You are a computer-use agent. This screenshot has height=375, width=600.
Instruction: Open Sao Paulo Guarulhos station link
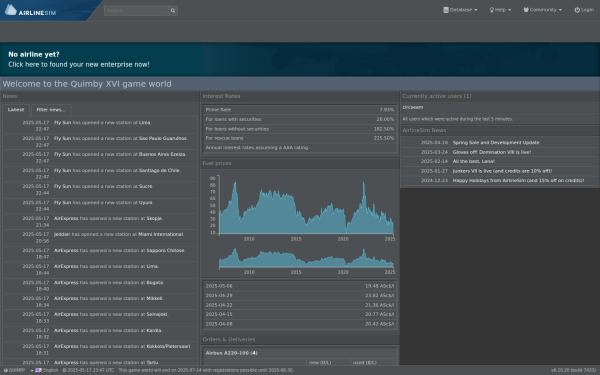pyautogui.click(x=163, y=138)
